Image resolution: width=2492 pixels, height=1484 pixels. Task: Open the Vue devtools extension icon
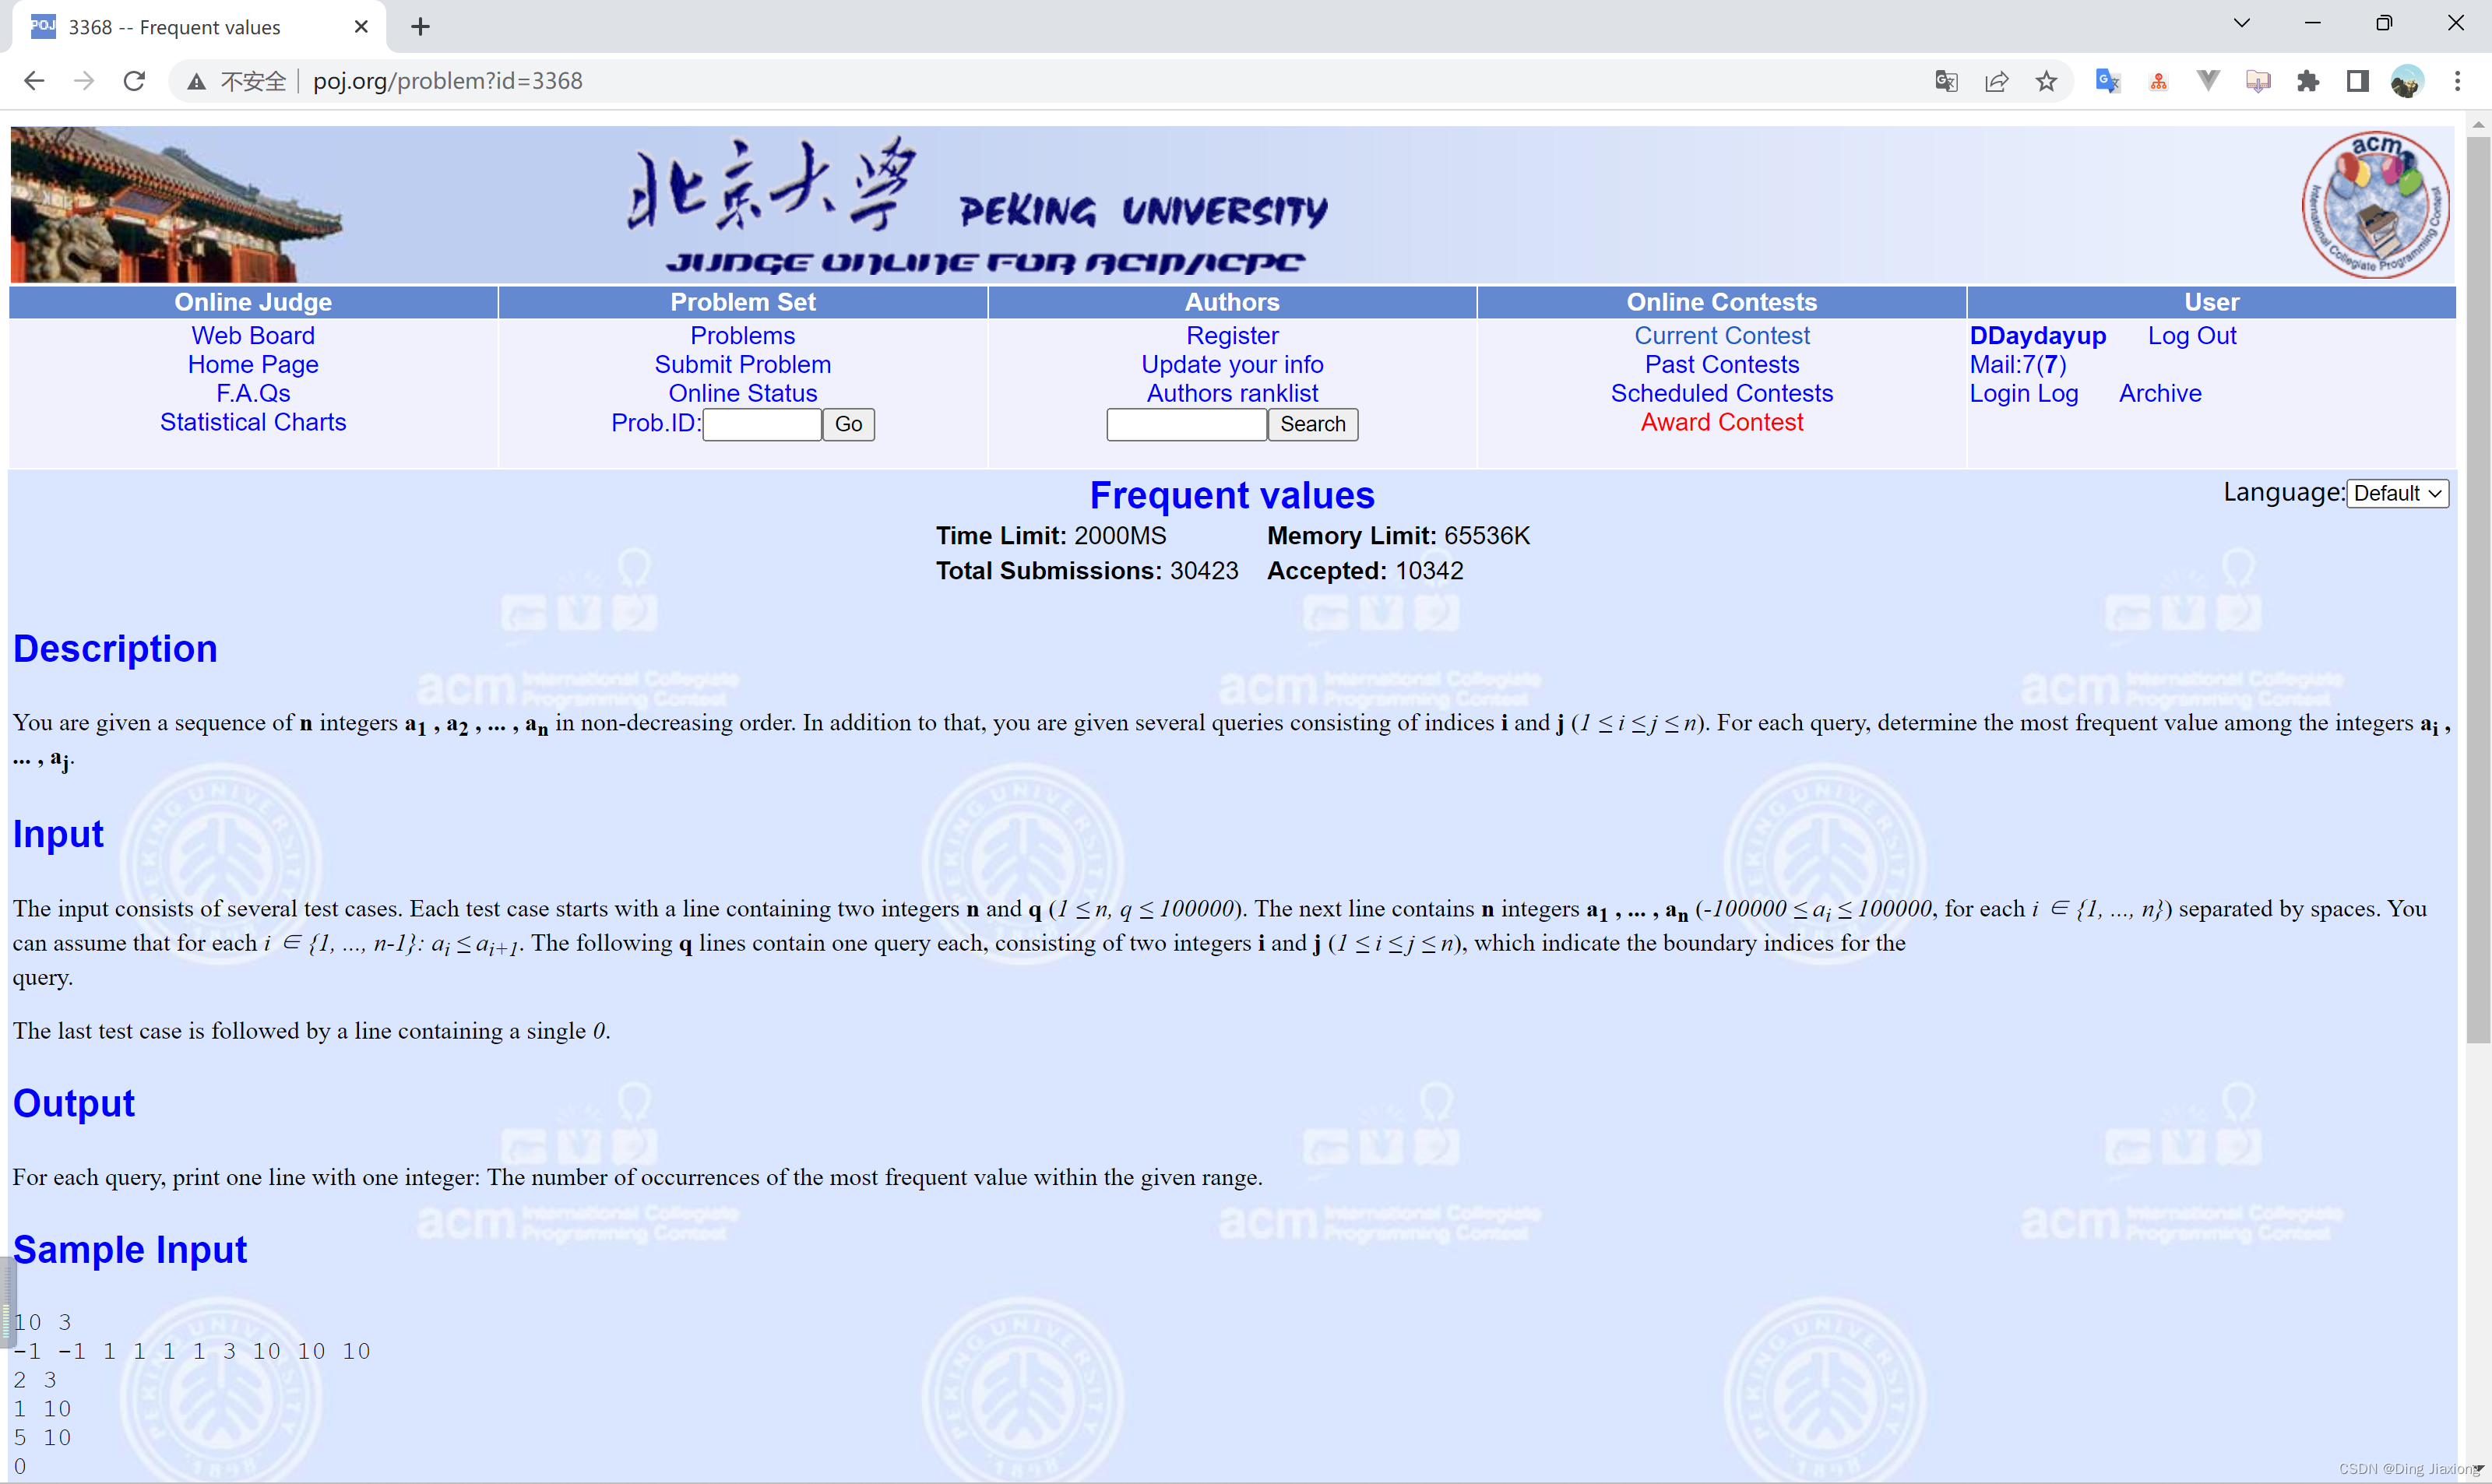click(2208, 81)
